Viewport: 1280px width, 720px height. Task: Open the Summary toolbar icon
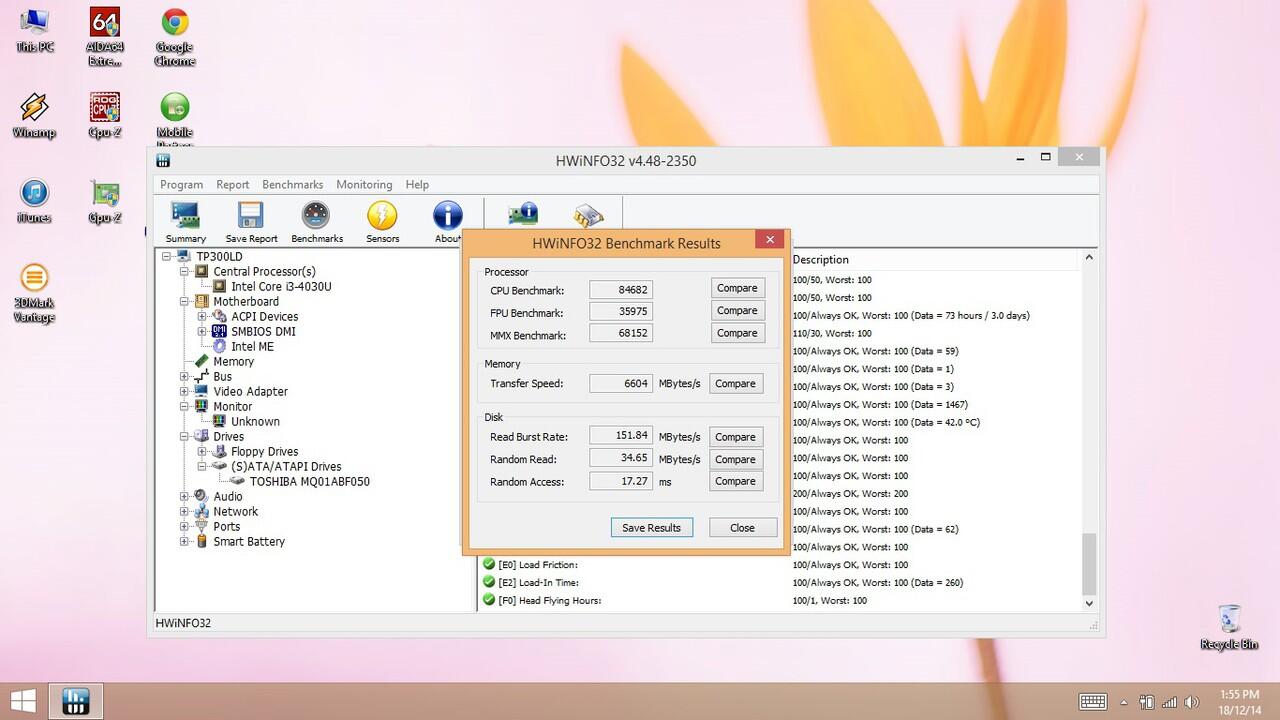[x=186, y=222]
